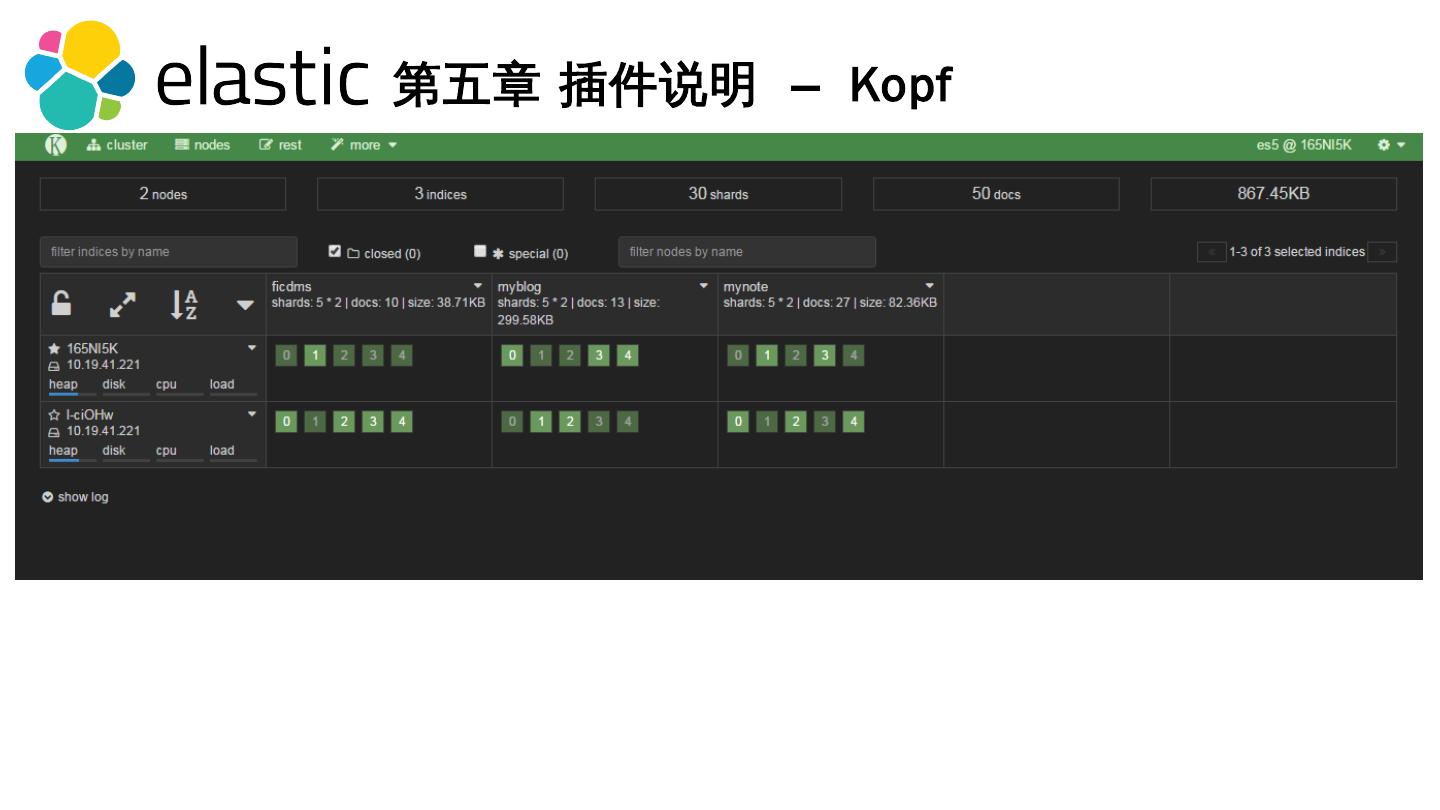This screenshot has width=1440, height=810.
Task: Open the settings gear dropdown
Action: coord(1391,145)
